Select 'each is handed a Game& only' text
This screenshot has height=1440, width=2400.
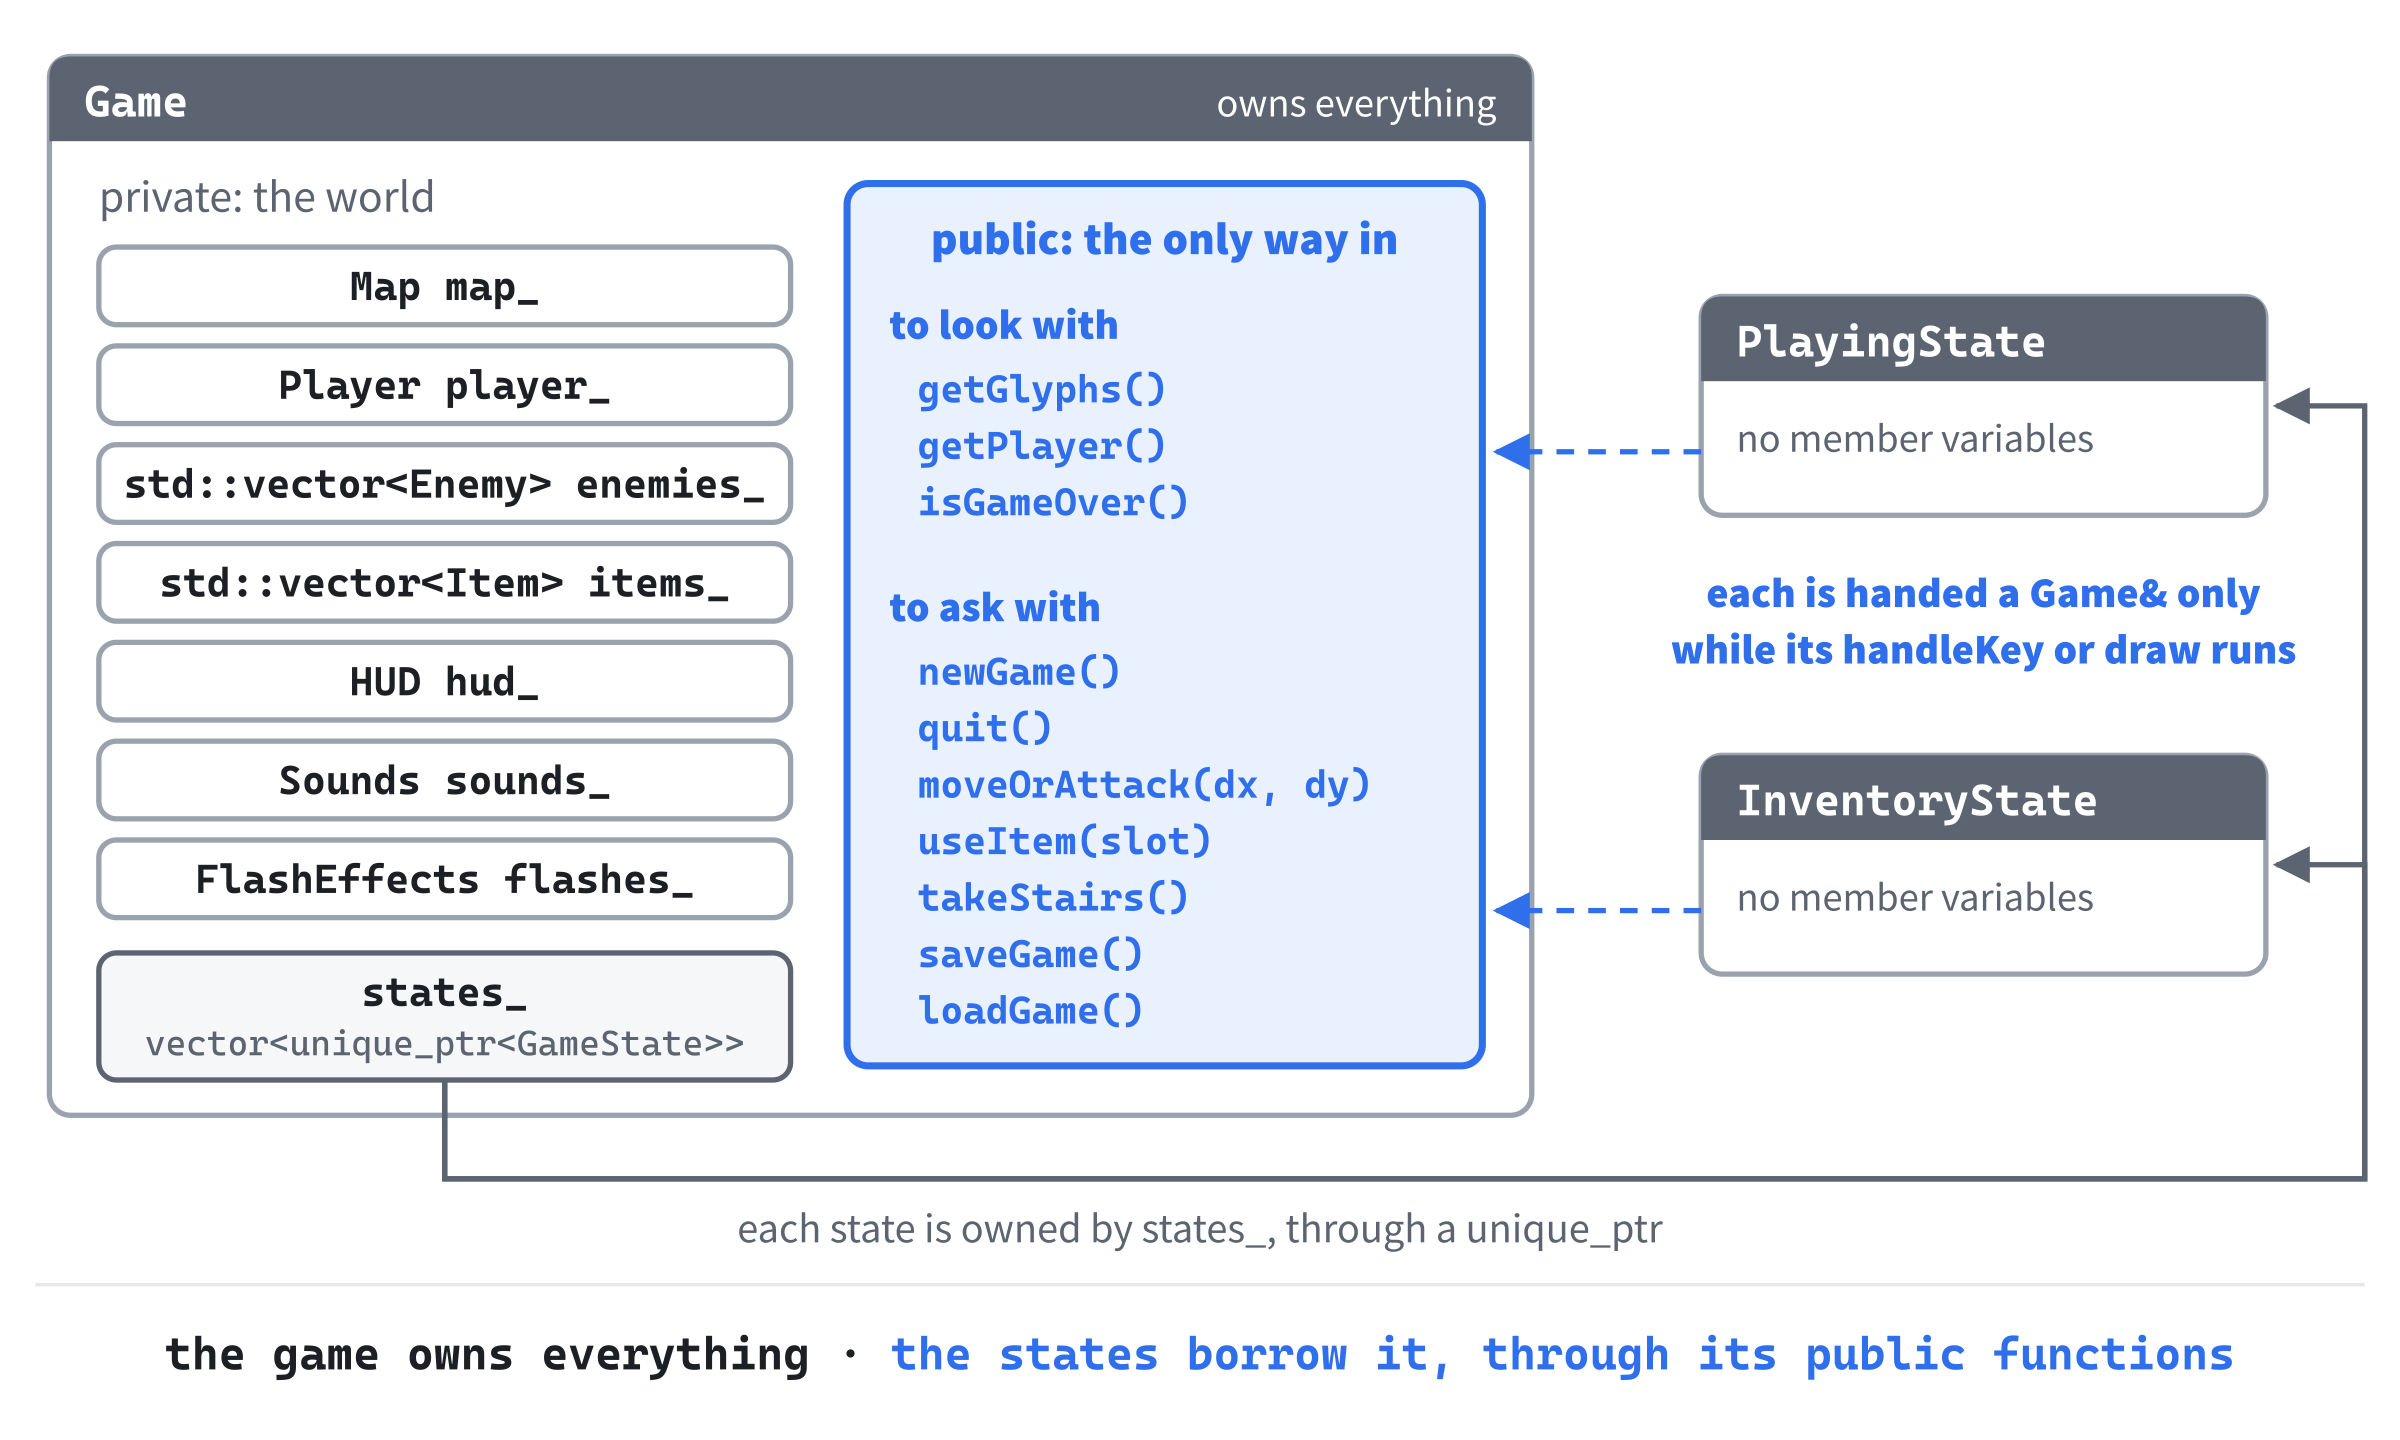[x=1983, y=594]
